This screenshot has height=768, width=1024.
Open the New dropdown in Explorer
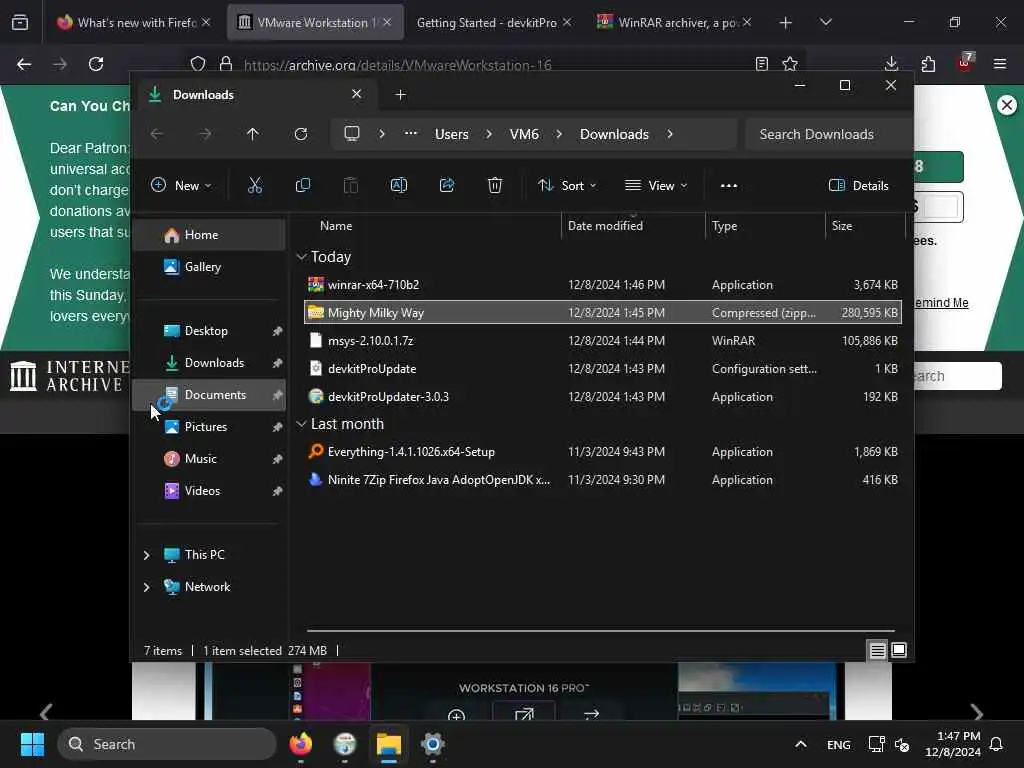(181, 185)
